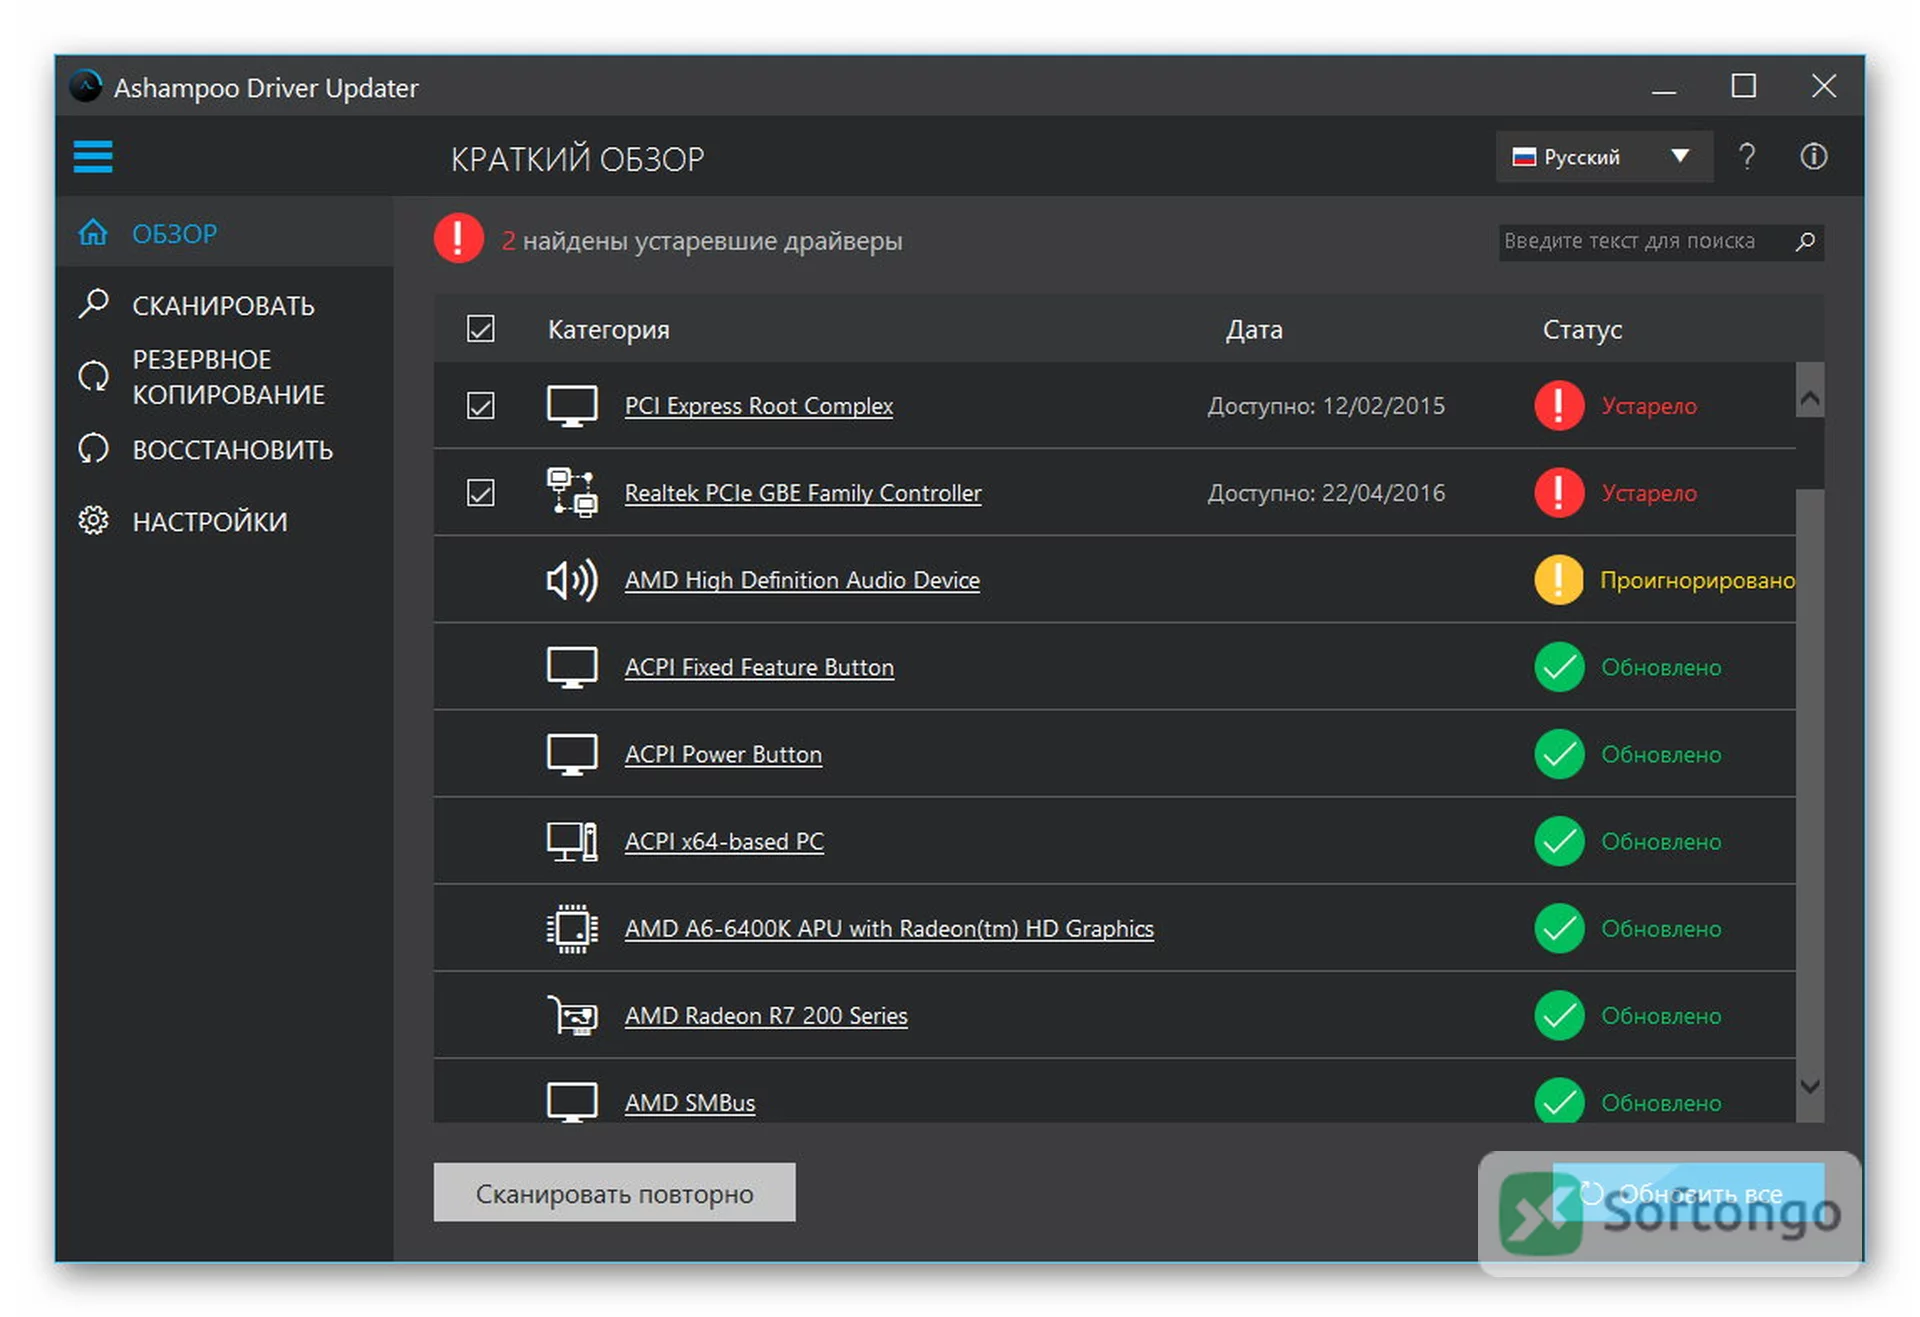
Task: Click the date text Доступно: 22/04/2016
Action: coord(1326,493)
